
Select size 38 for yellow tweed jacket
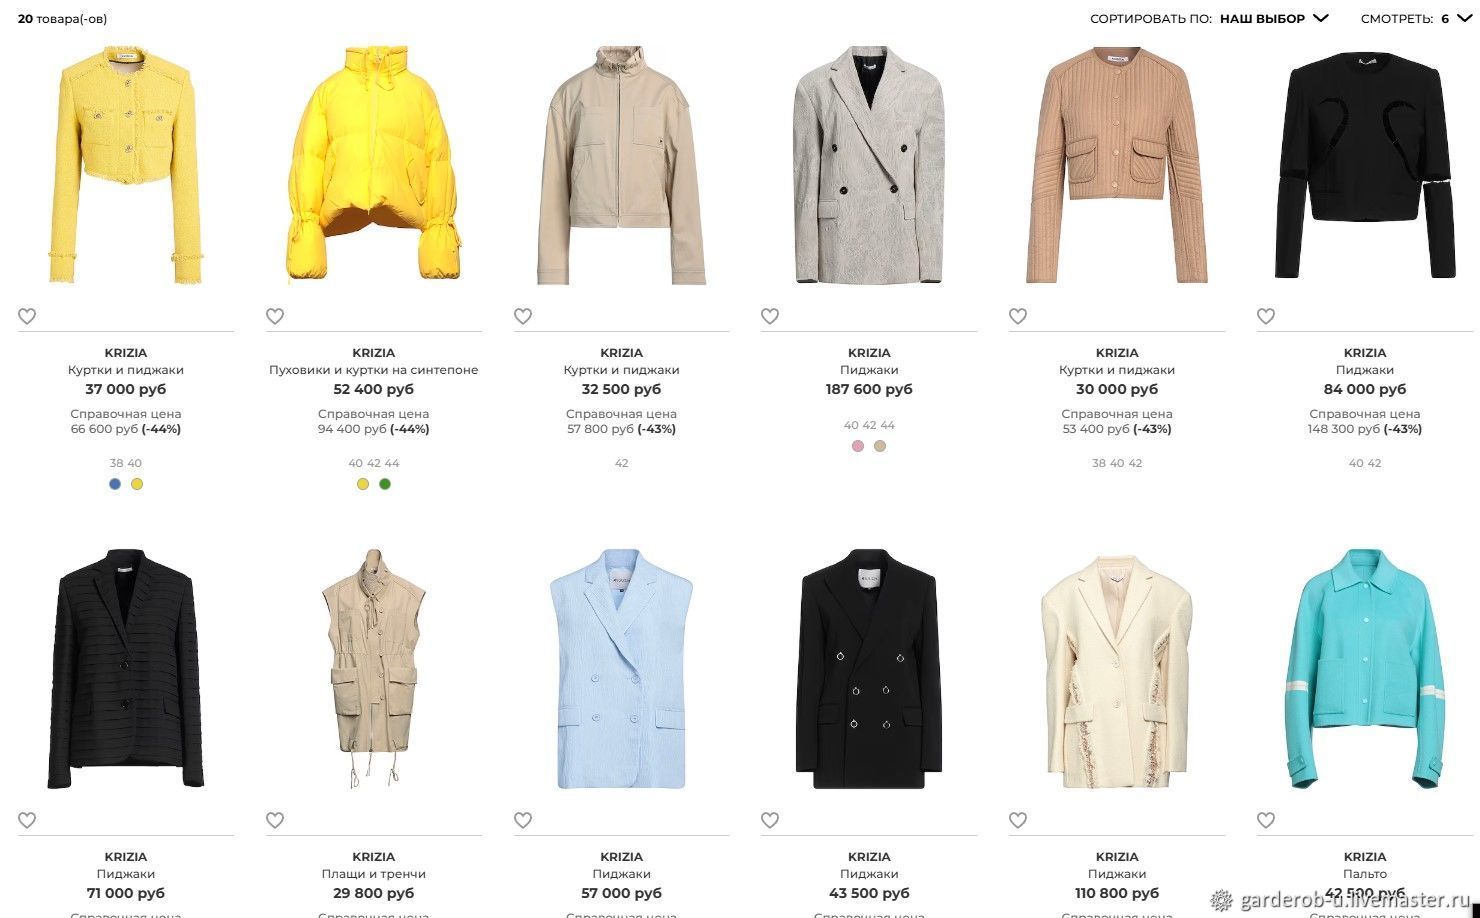tap(116, 463)
